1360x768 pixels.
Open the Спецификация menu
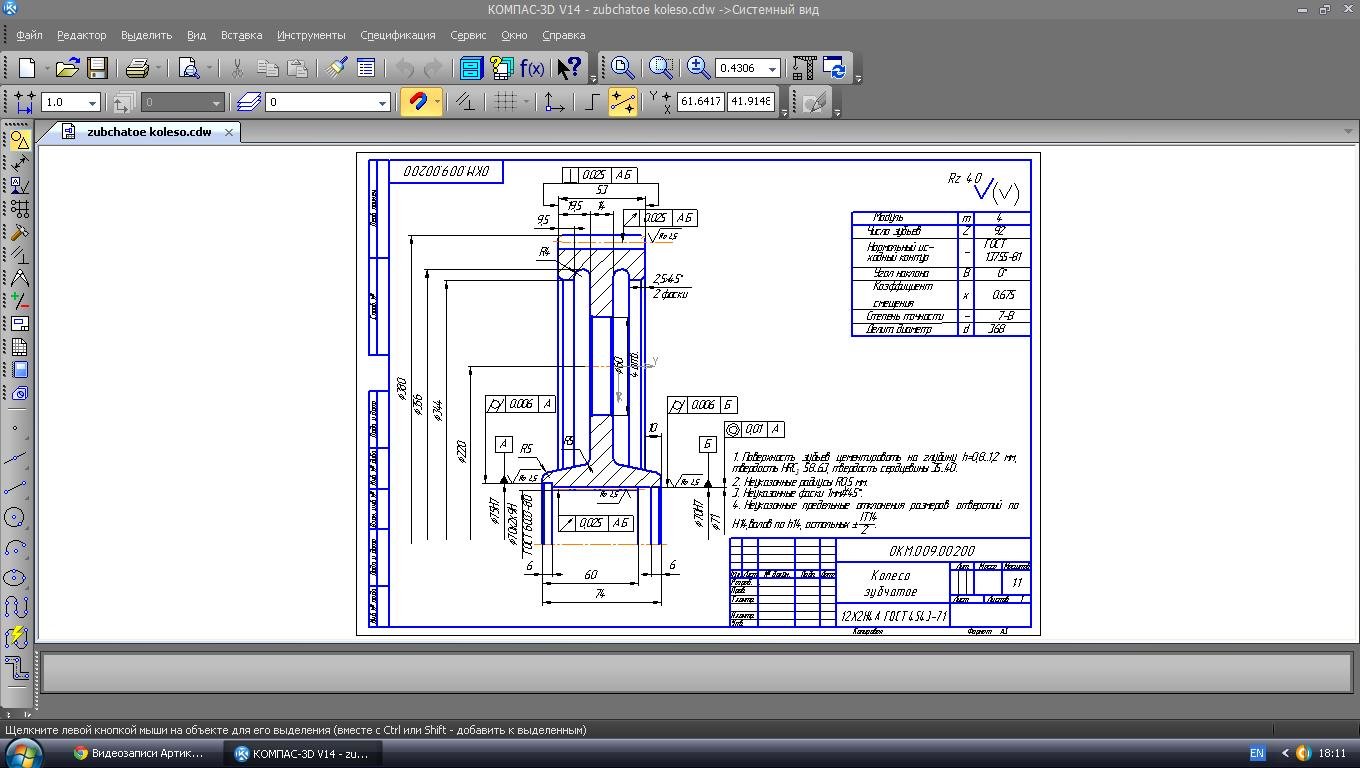(397, 35)
